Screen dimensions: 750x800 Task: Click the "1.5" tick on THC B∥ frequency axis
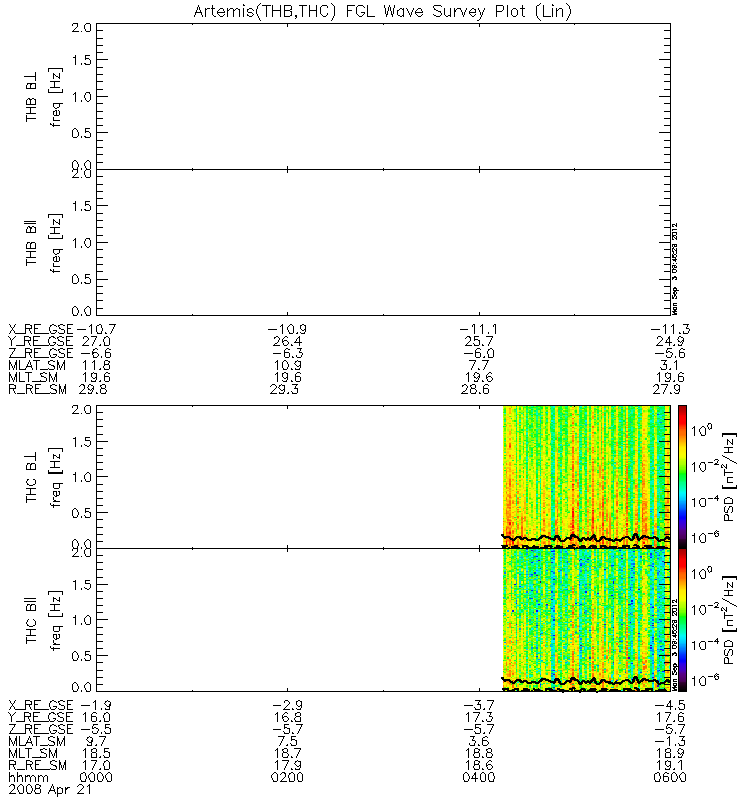click(82, 584)
